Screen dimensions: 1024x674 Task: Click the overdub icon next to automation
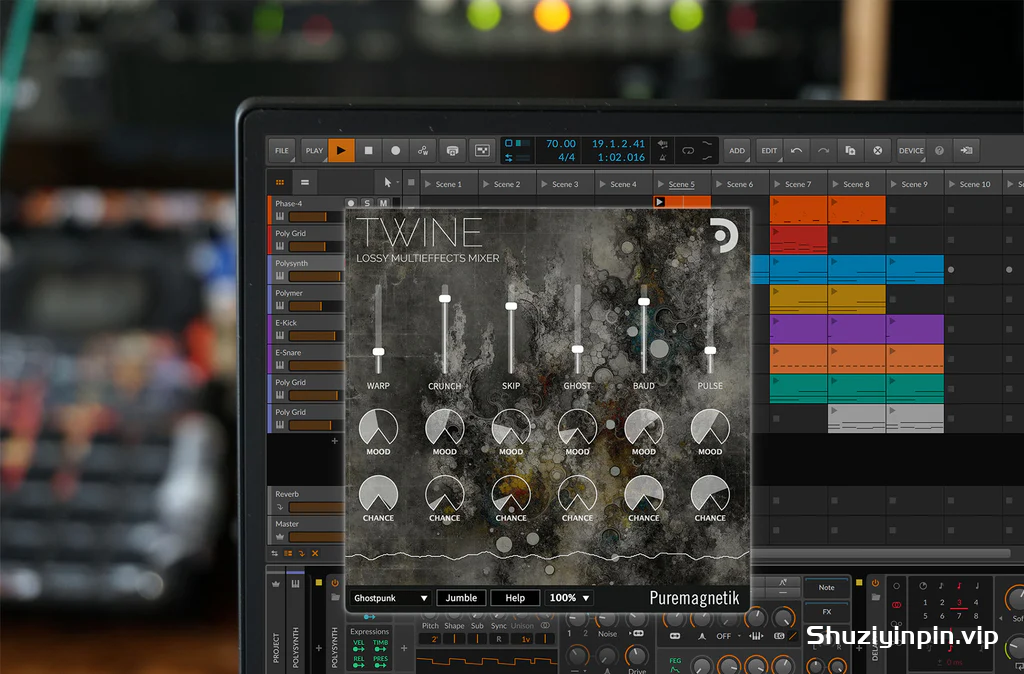coord(452,150)
